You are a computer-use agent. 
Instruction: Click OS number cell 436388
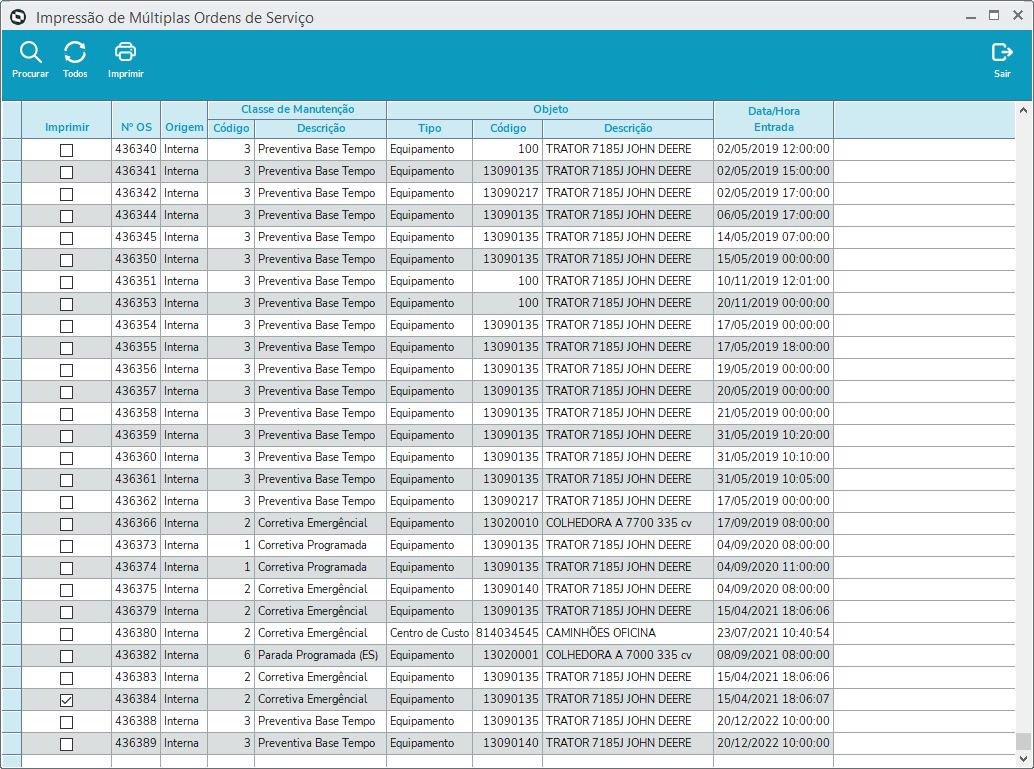[x=136, y=721]
